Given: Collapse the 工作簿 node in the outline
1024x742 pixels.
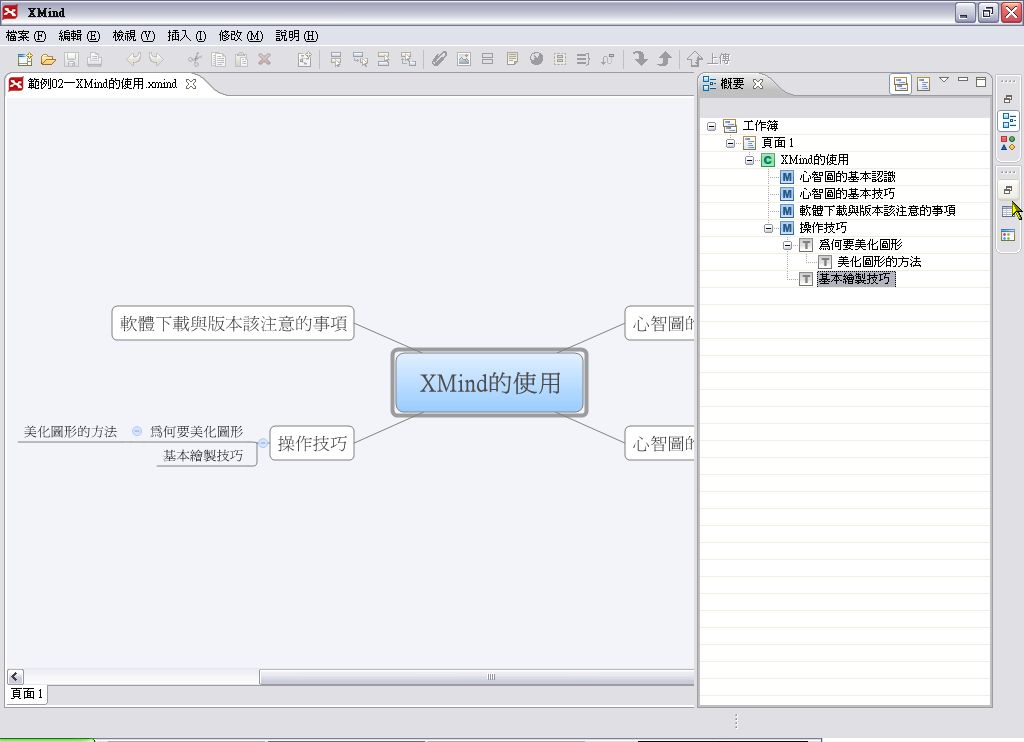Looking at the screenshot, I should point(712,126).
